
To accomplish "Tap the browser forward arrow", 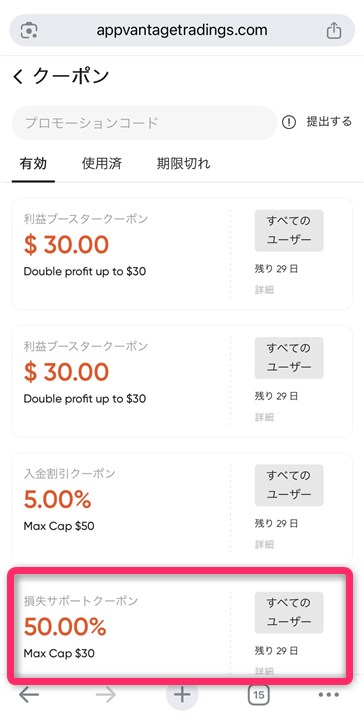I will click(x=106, y=695).
